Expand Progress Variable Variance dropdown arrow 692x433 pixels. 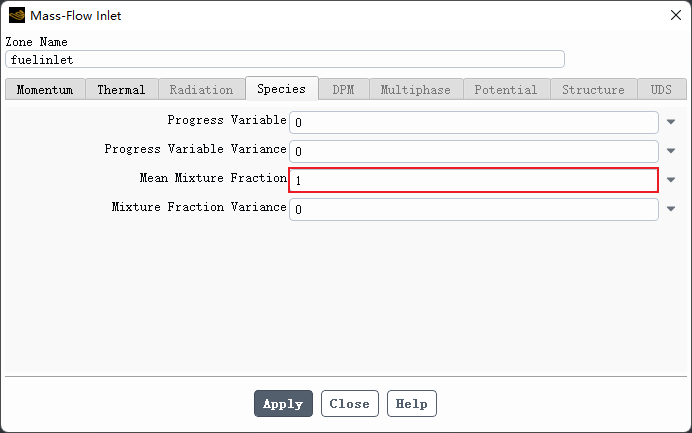coord(671,151)
